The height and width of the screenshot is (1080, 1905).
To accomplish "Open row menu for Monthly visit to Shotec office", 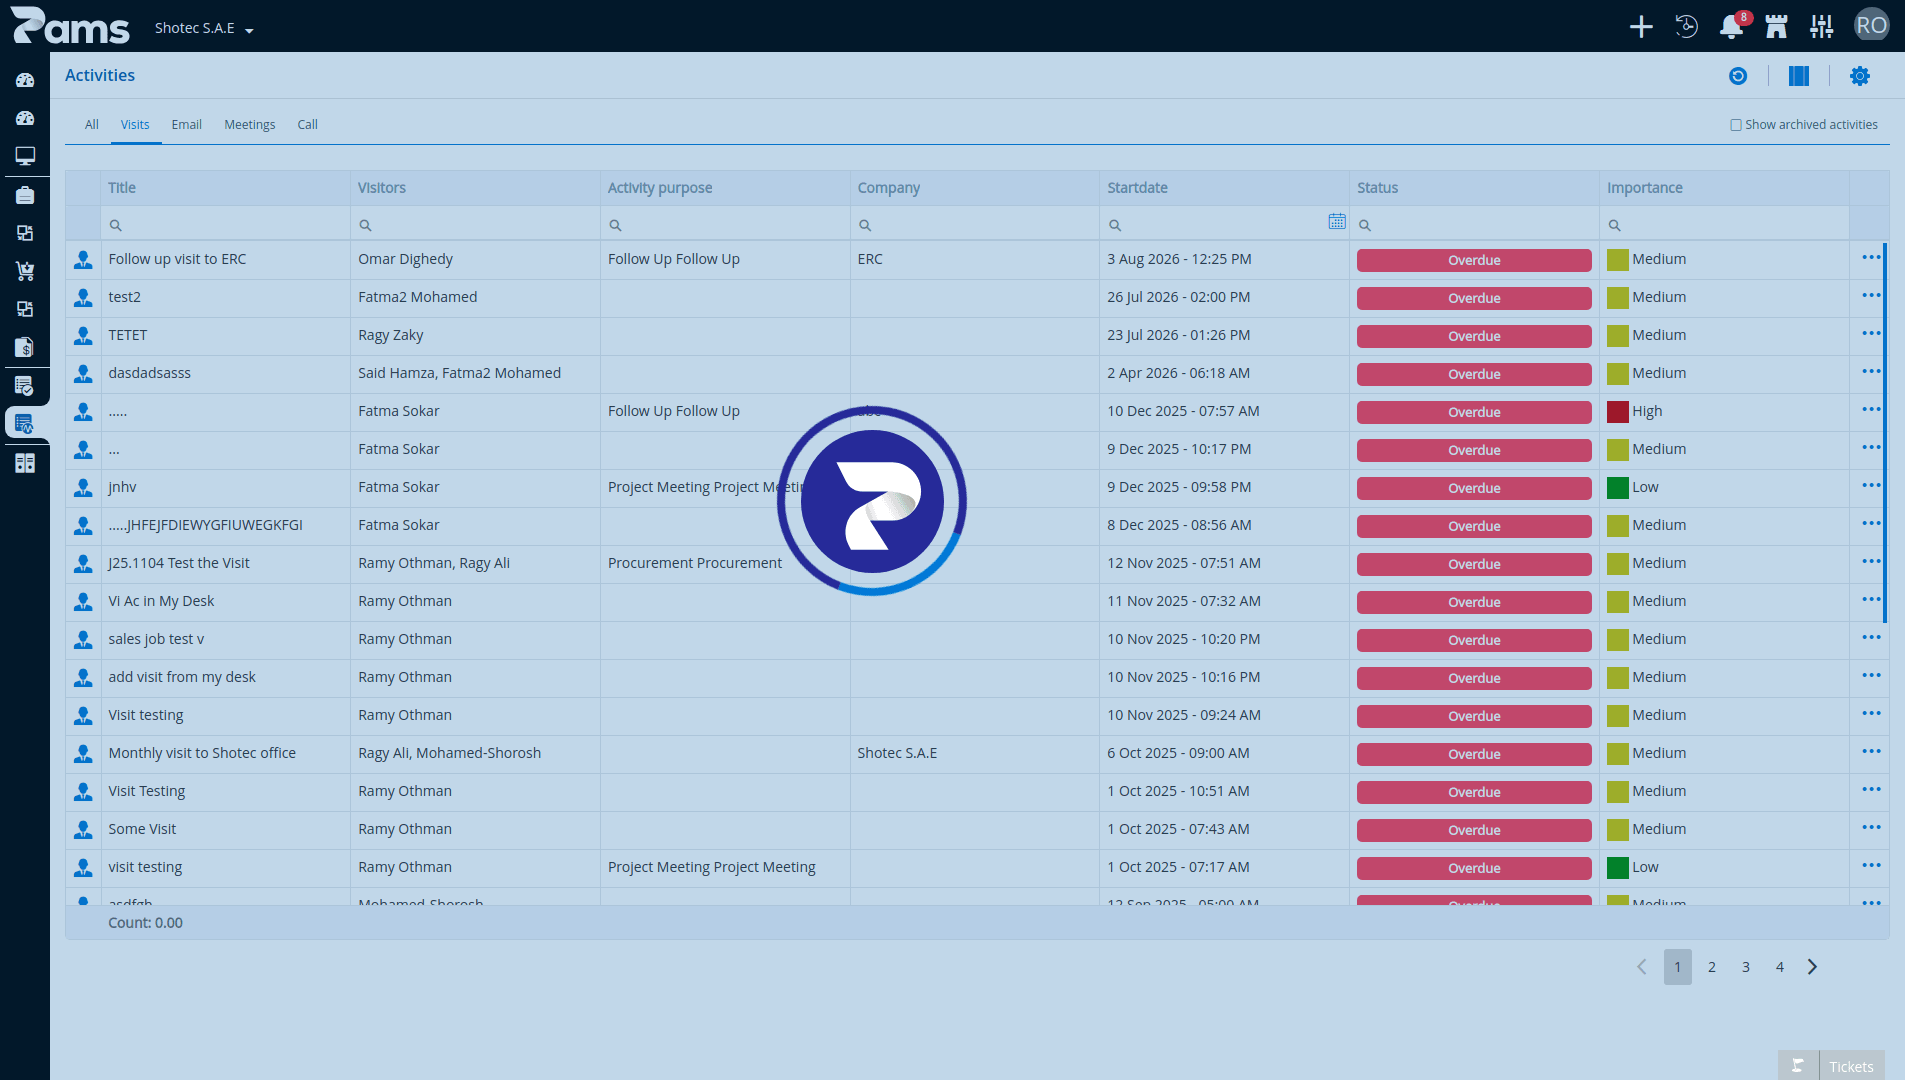I will (1871, 752).
